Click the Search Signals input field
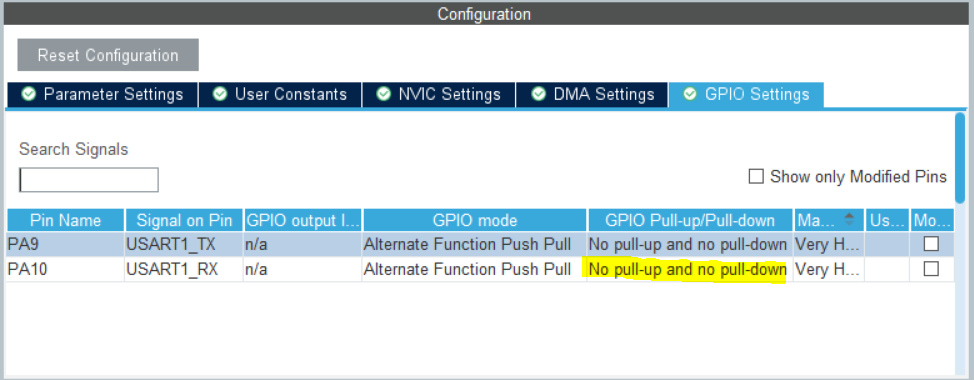The width and height of the screenshot is (974, 380). click(x=89, y=180)
